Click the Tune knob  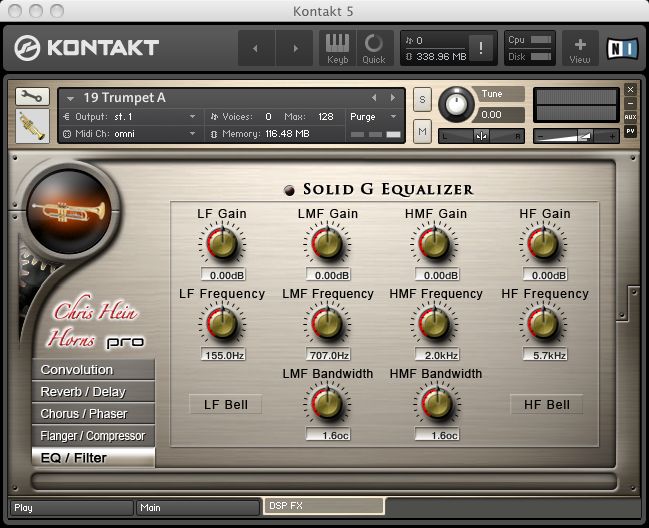(456, 104)
